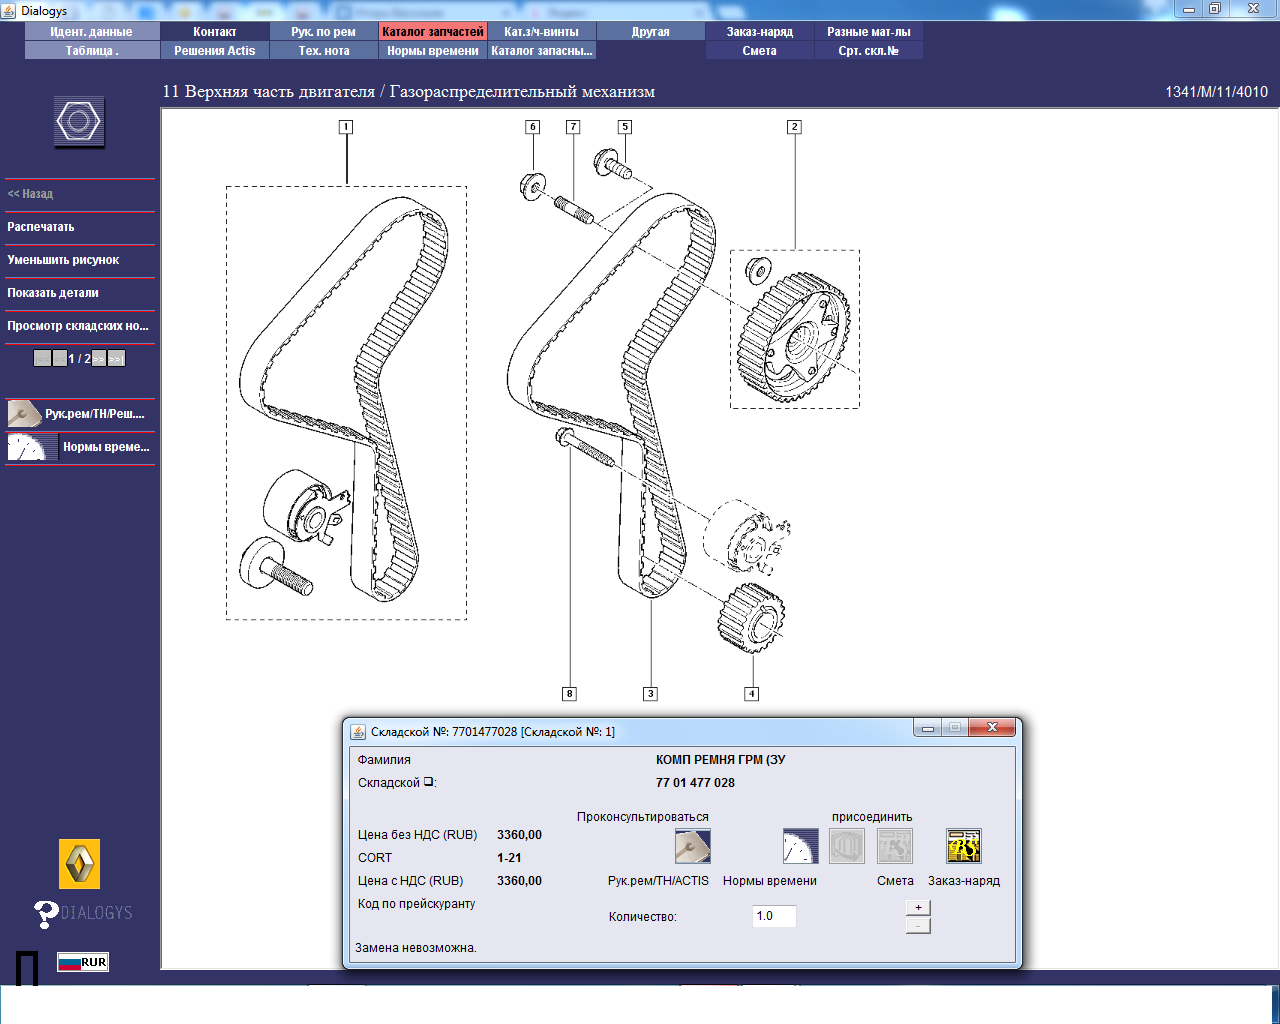Click the part name КОМП РЕМНЯ ГРМ (ЗУ
Screen dimensions: 1280x1024
click(x=721, y=760)
